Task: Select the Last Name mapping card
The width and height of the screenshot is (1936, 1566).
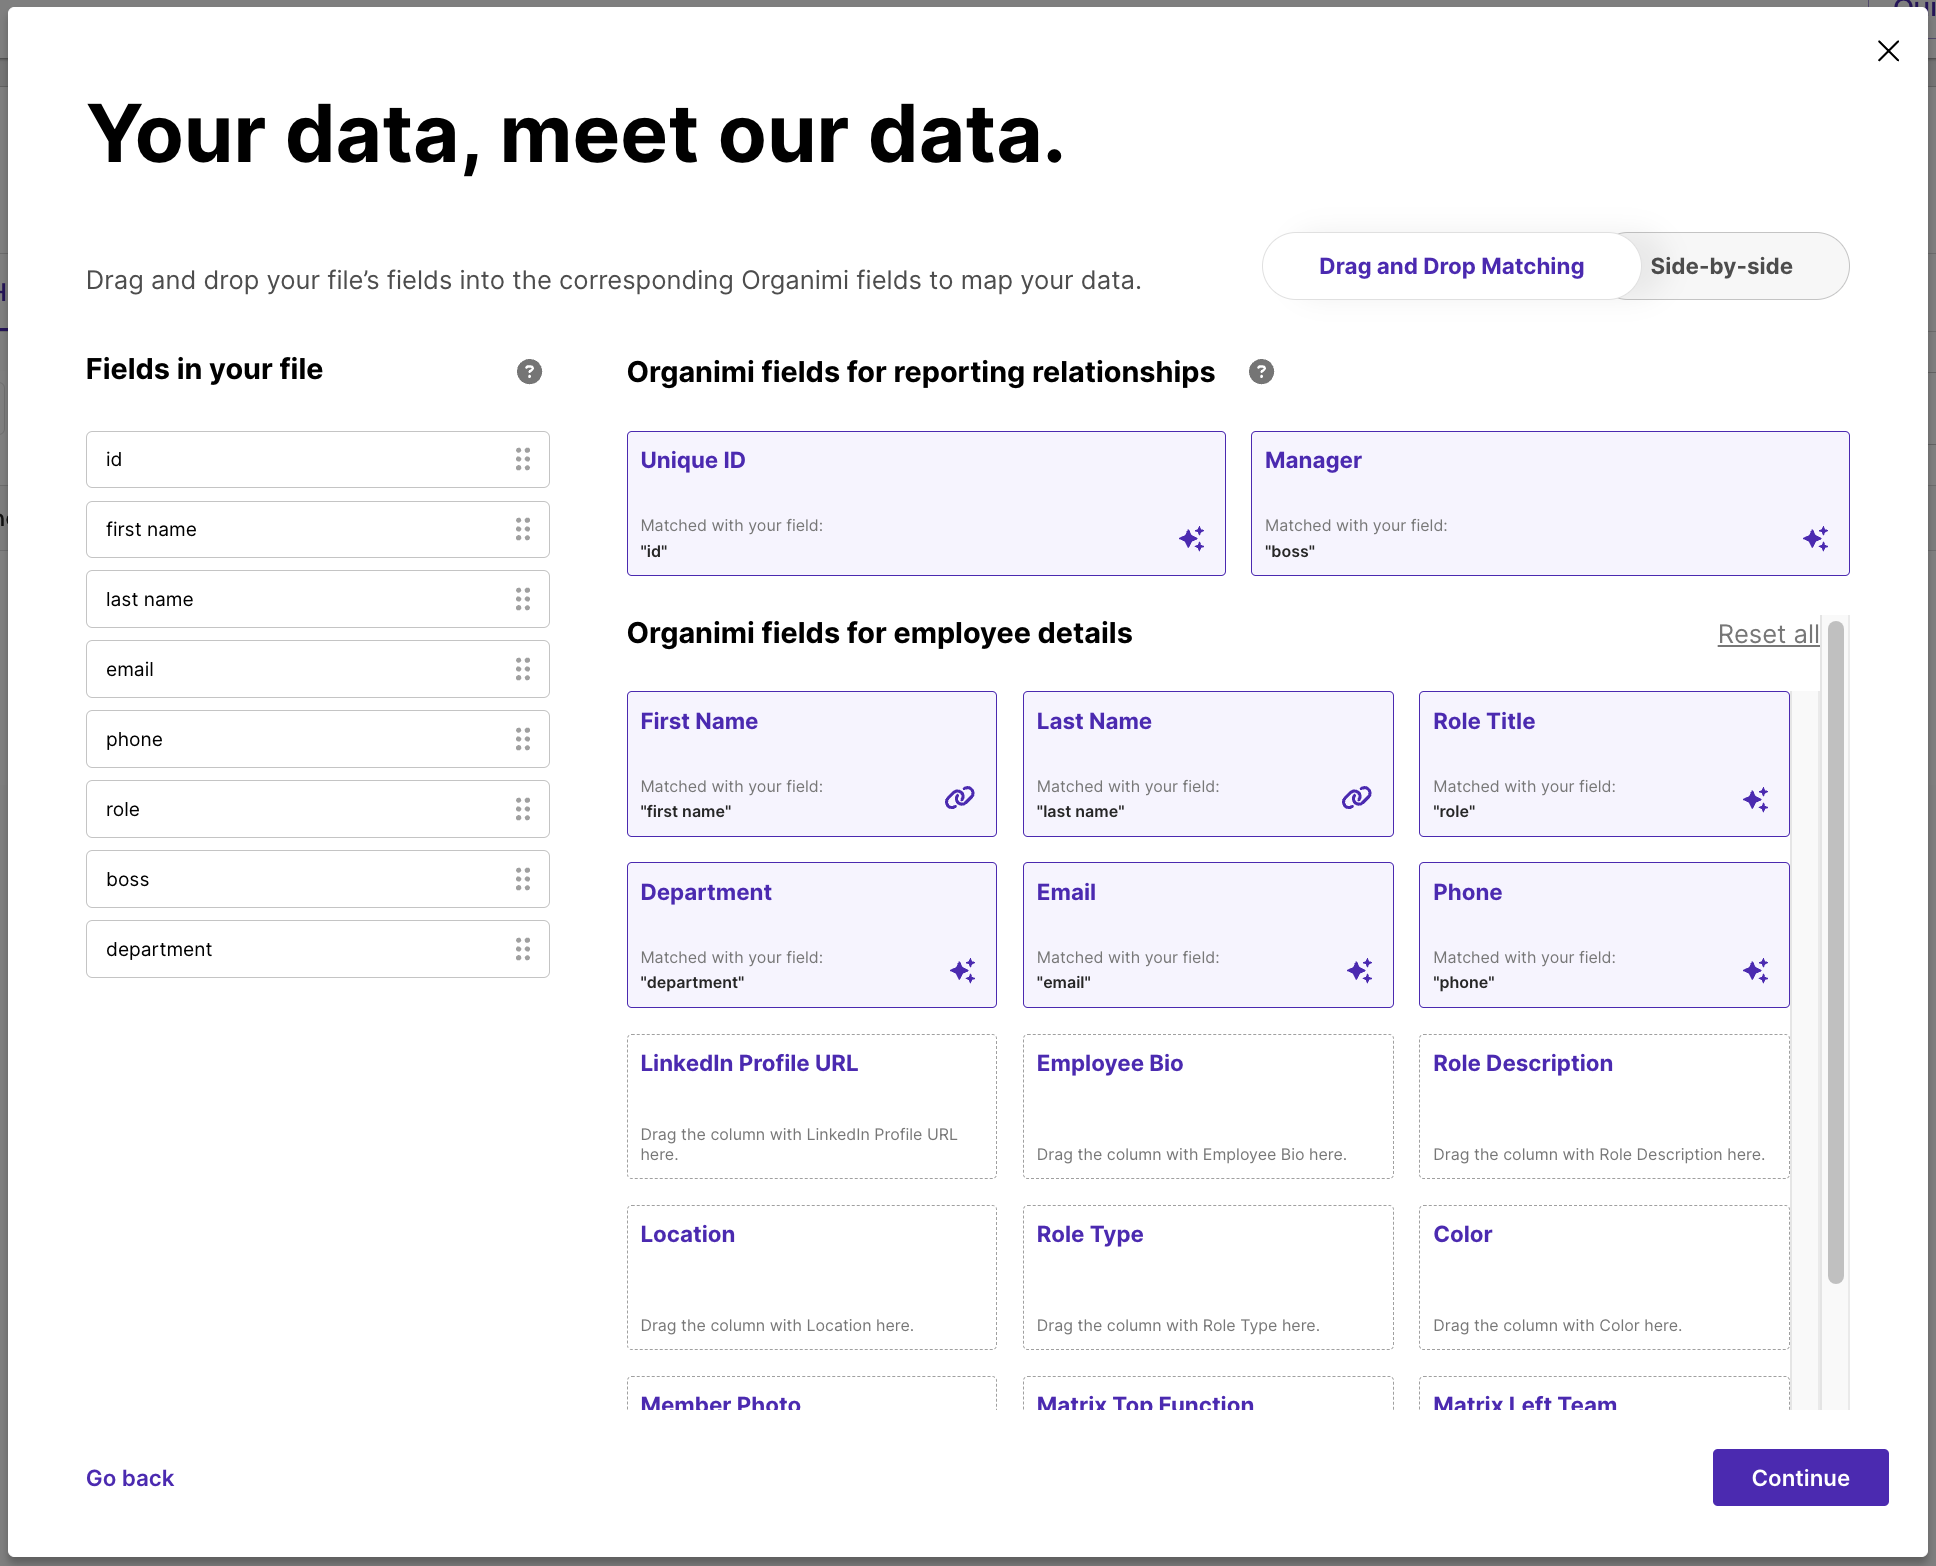Action: 1208,764
